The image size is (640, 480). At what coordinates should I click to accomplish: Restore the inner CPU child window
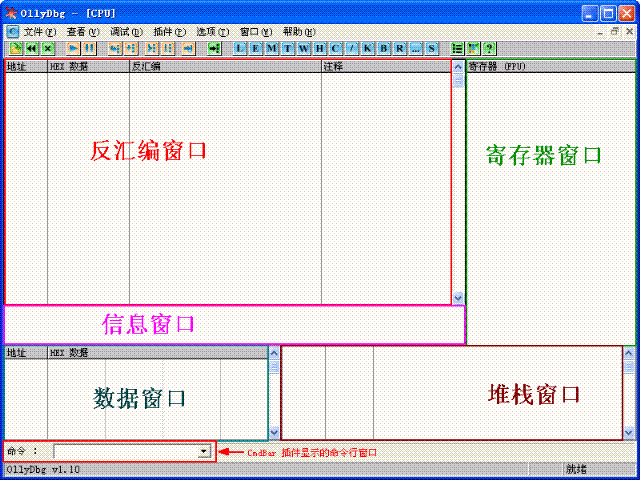pyautogui.click(x=615, y=31)
